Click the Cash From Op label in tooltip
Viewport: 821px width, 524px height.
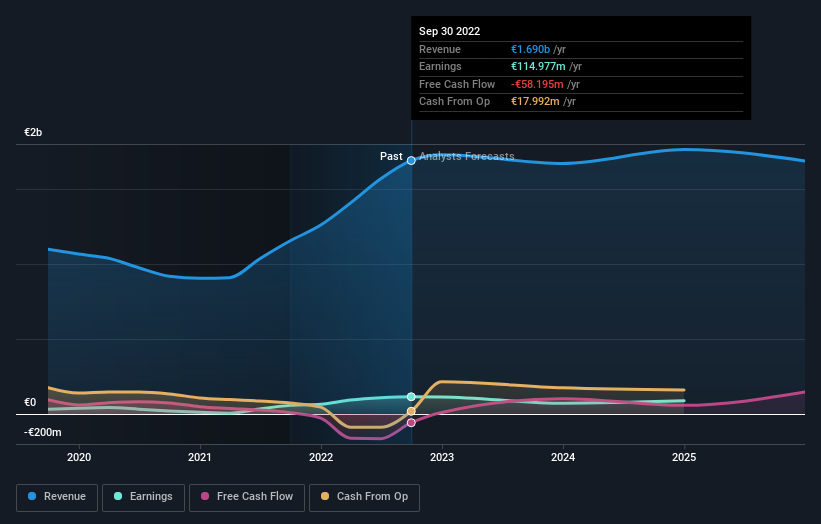454,102
